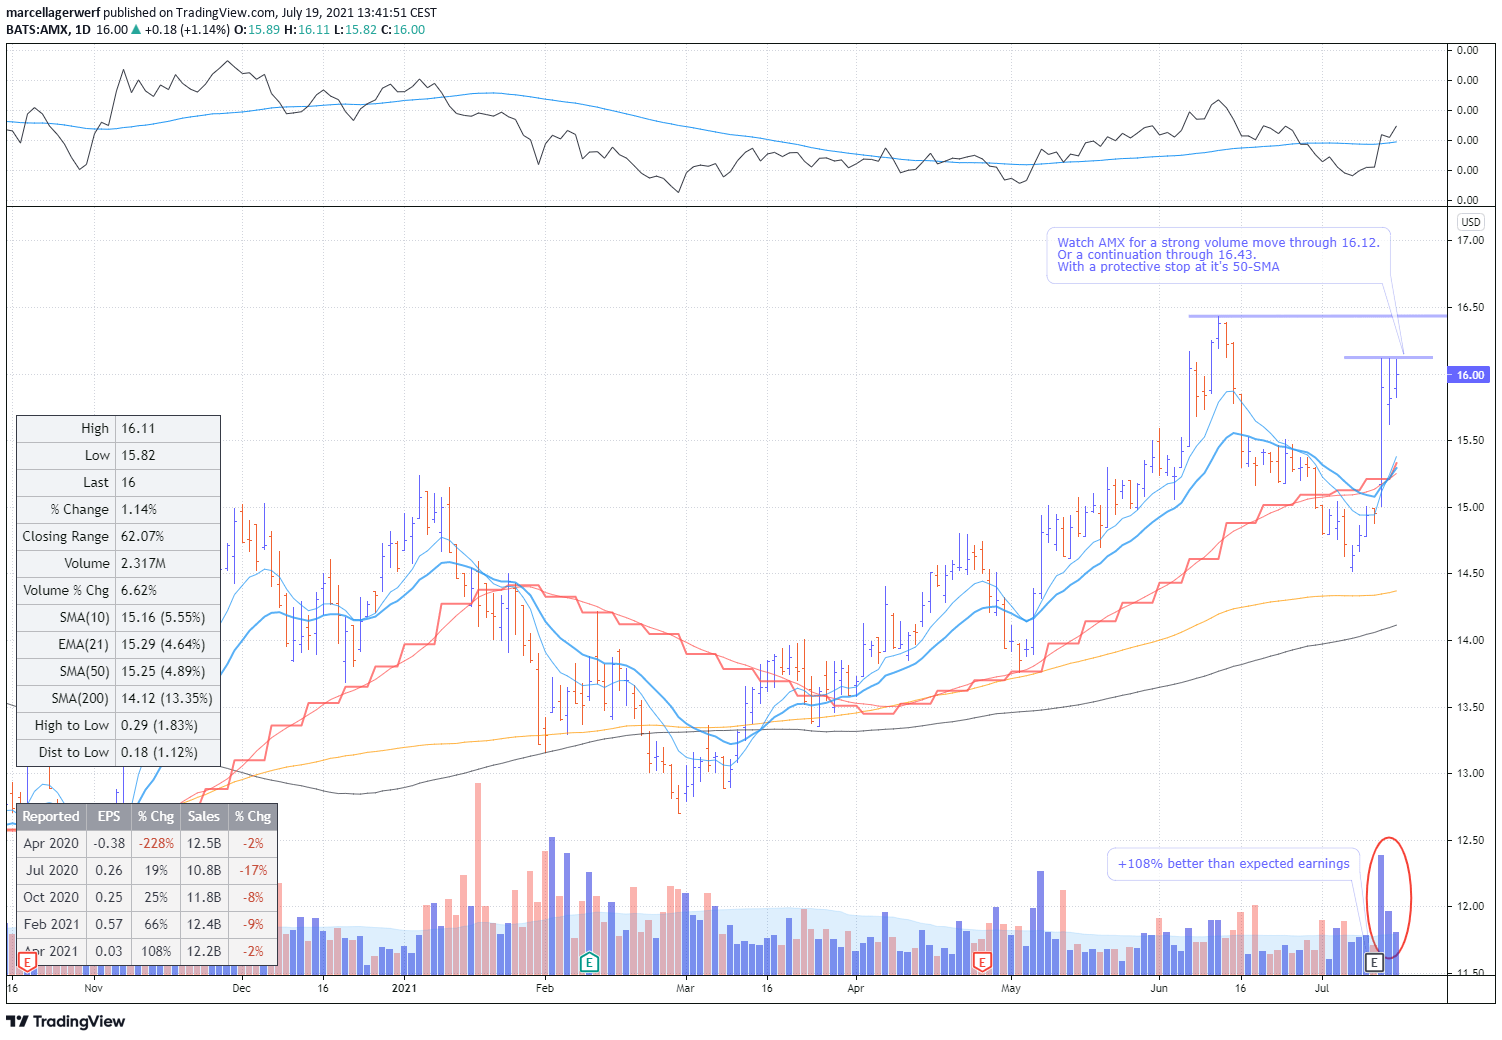Click the 14.50 price axis label
The height and width of the screenshot is (1040, 1502).
(1470, 573)
